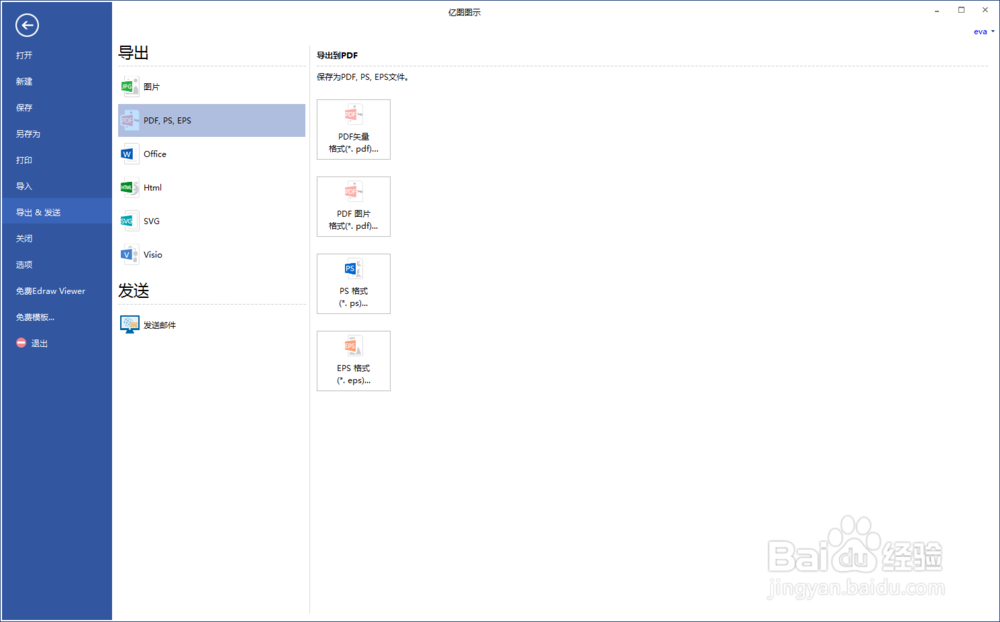Select 新建 in the sidebar

(x=24, y=82)
